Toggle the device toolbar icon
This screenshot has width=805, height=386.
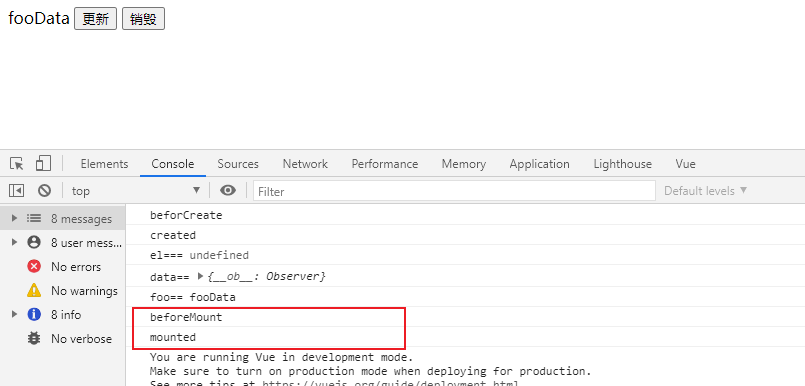[x=43, y=164]
